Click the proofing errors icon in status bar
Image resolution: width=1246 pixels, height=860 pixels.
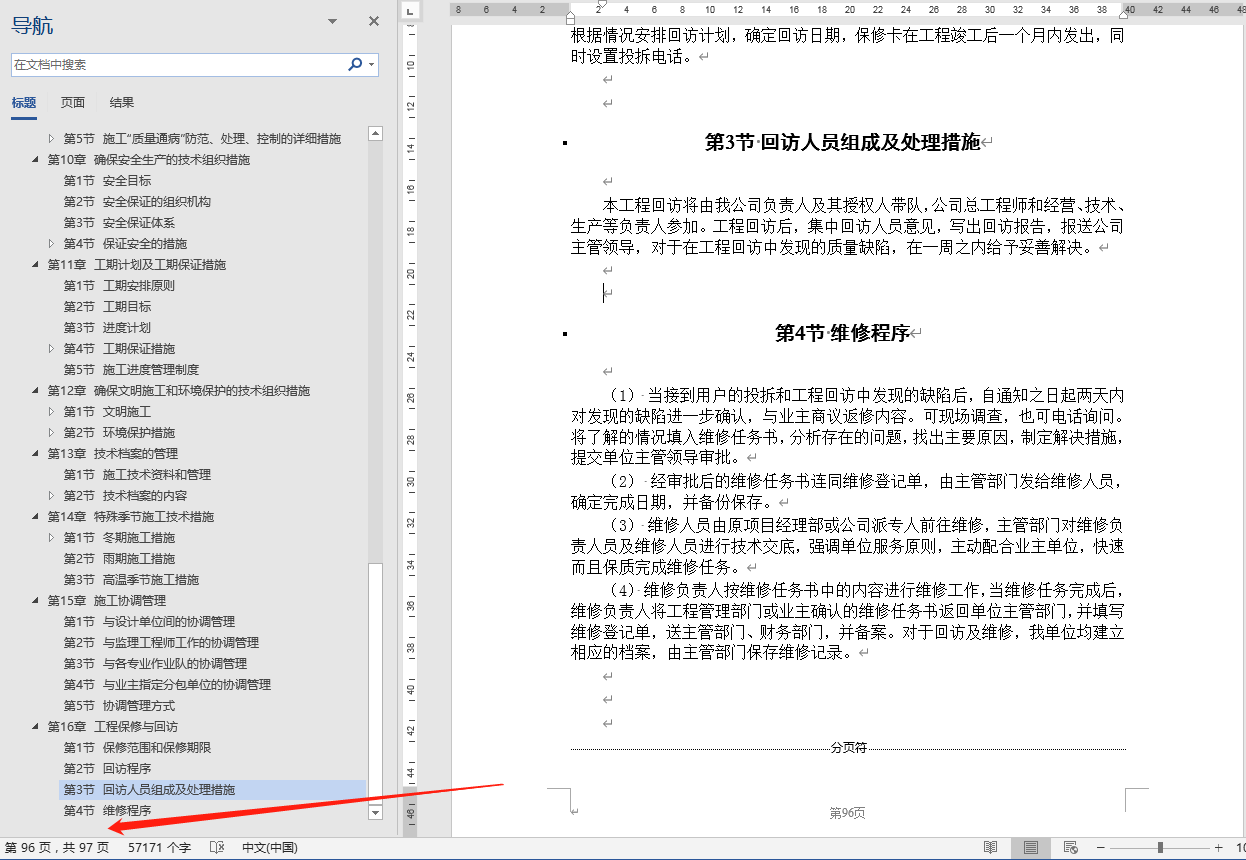click(x=217, y=845)
